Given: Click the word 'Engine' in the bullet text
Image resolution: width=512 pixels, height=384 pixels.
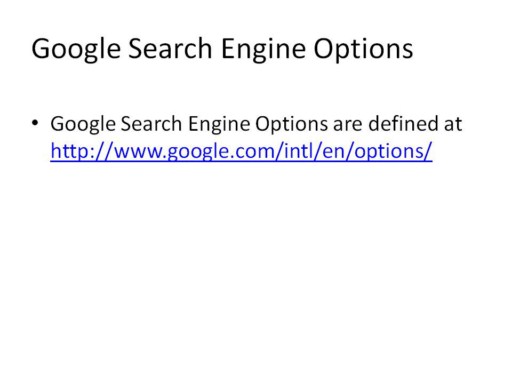Looking at the screenshot, I should coord(219,124).
